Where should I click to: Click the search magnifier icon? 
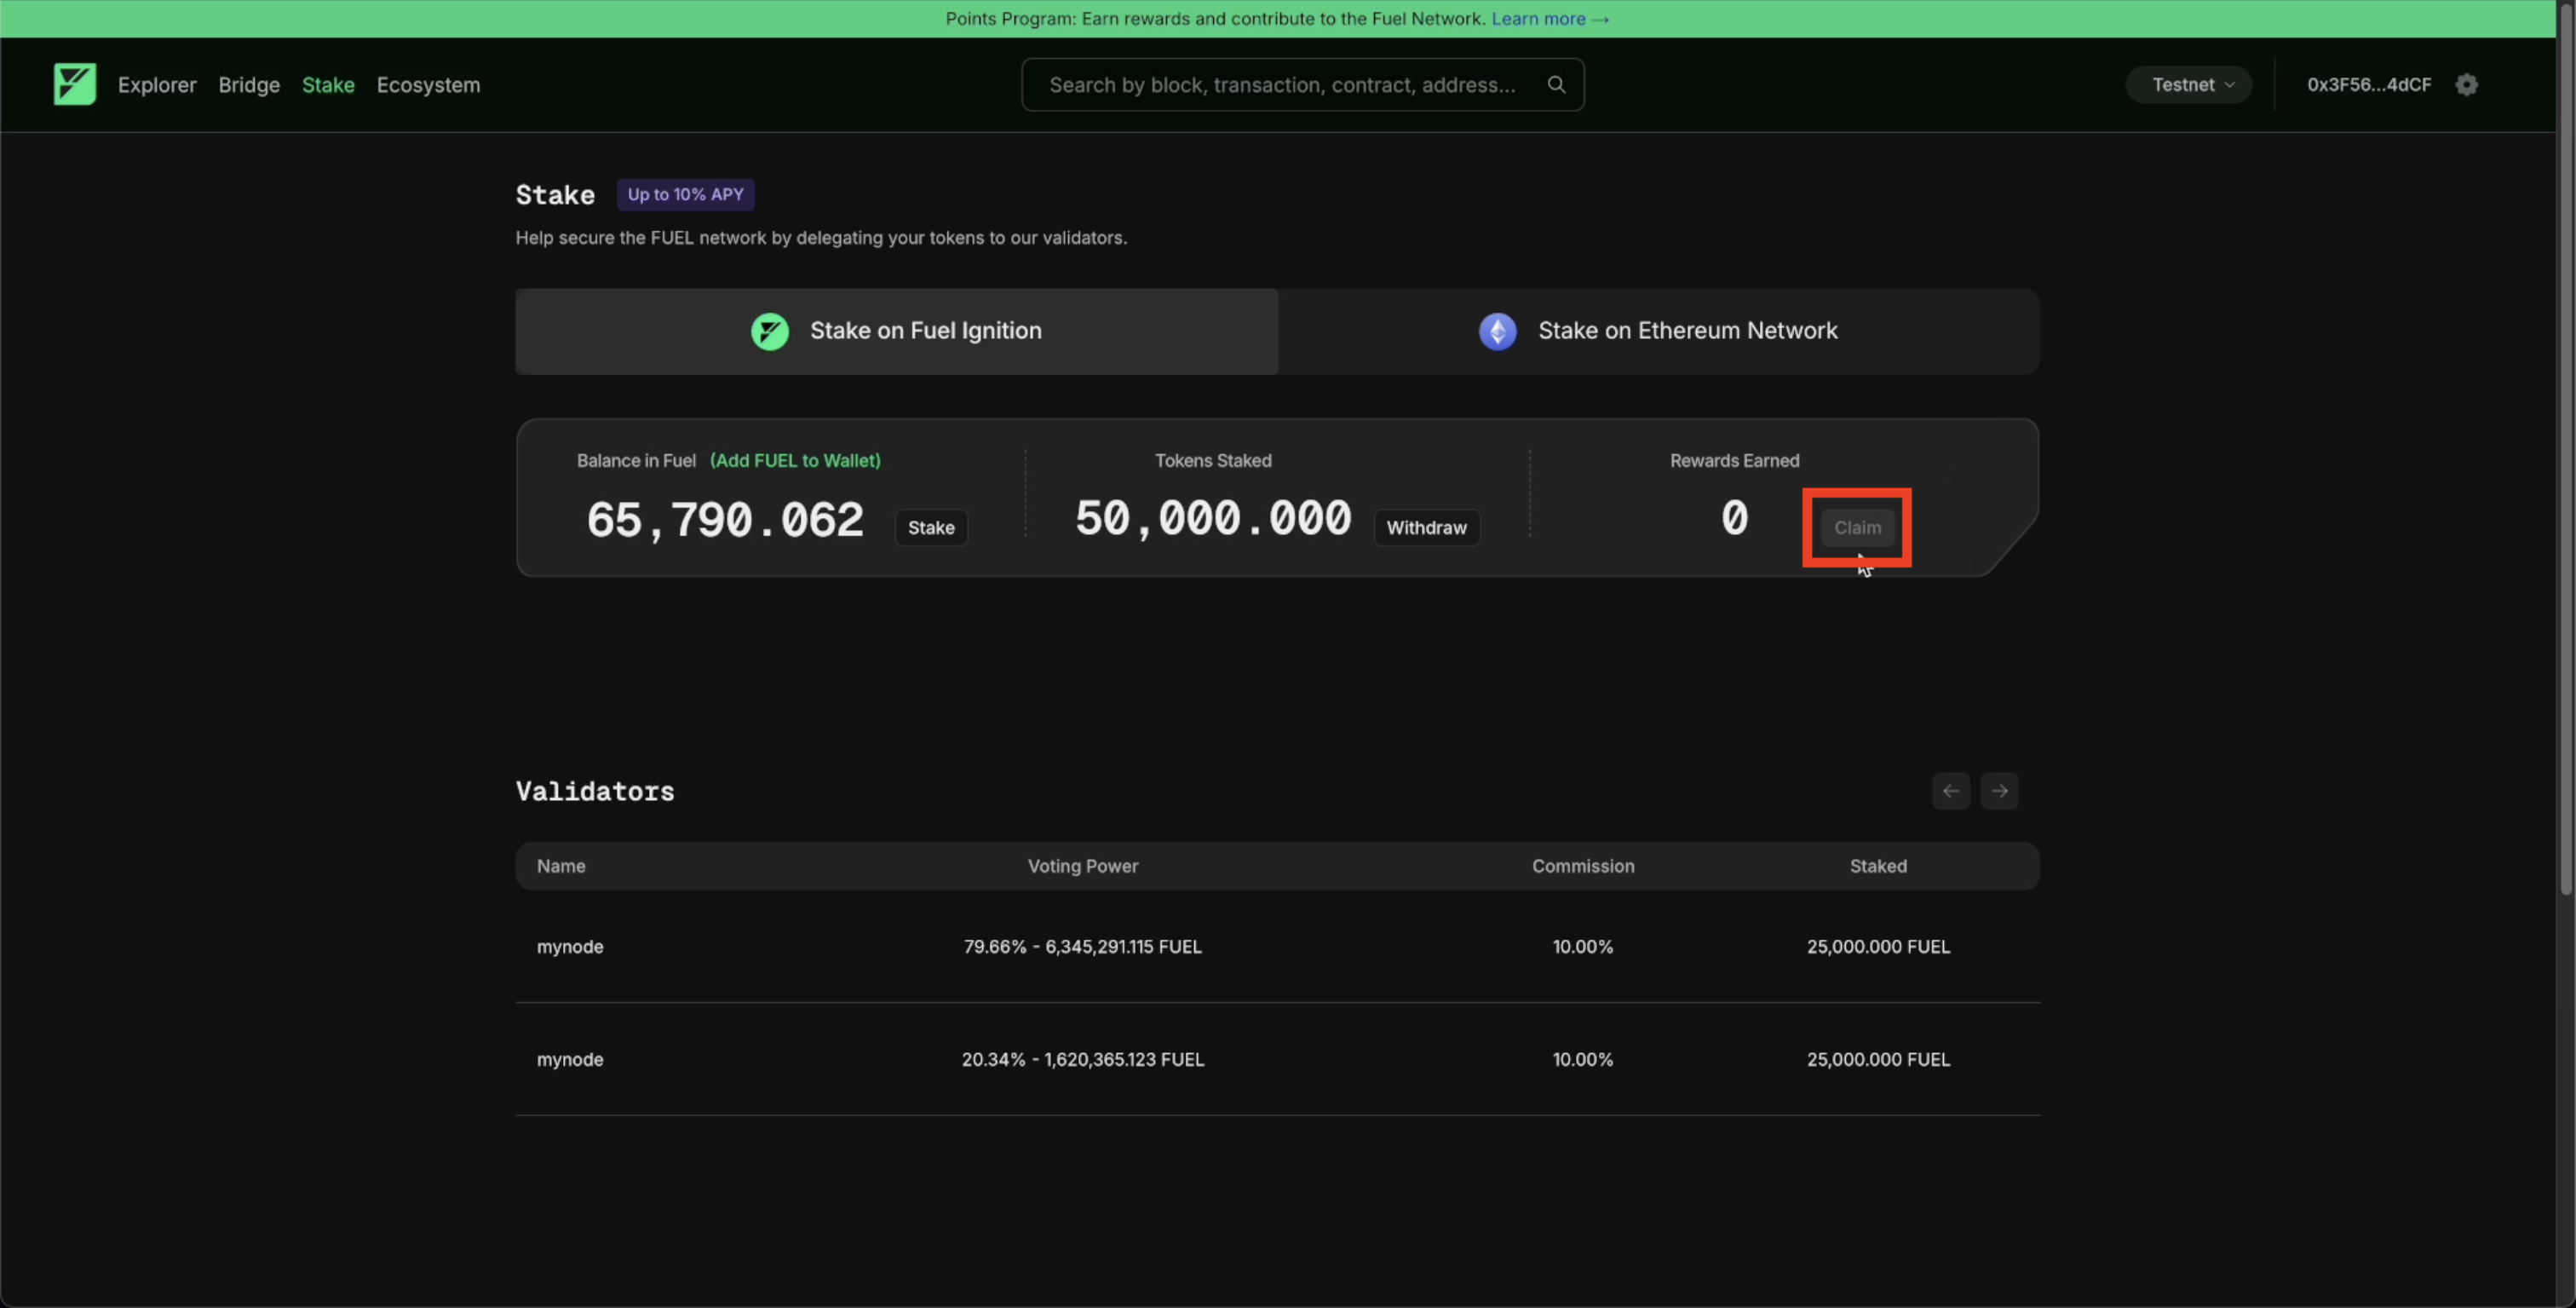point(1556,84)
